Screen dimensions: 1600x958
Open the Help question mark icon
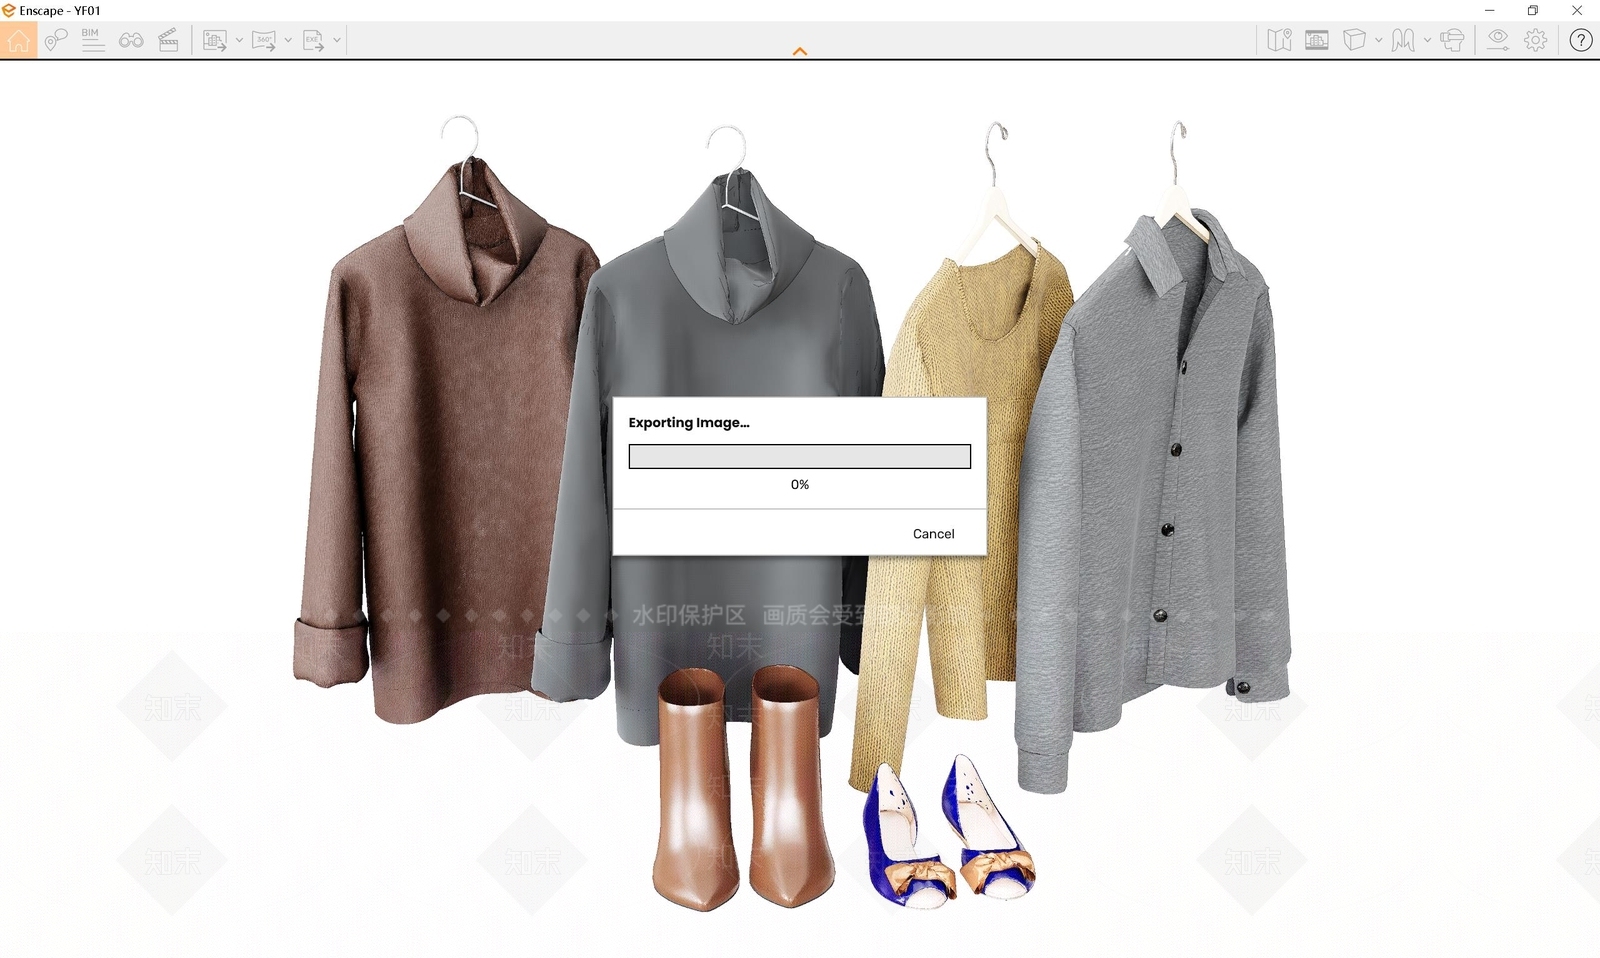point(1581,40)
